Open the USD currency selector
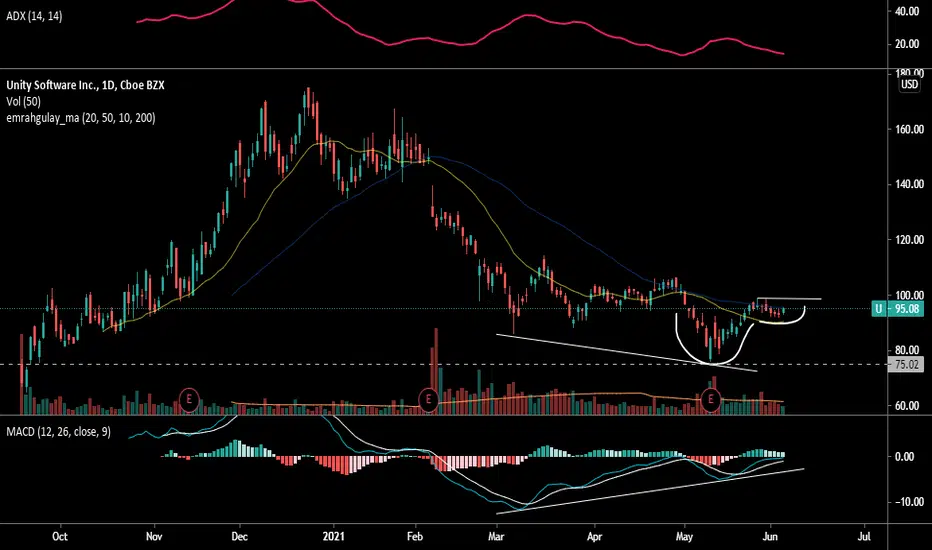Viewport: 932px width, 550px height. pos(909,84)
